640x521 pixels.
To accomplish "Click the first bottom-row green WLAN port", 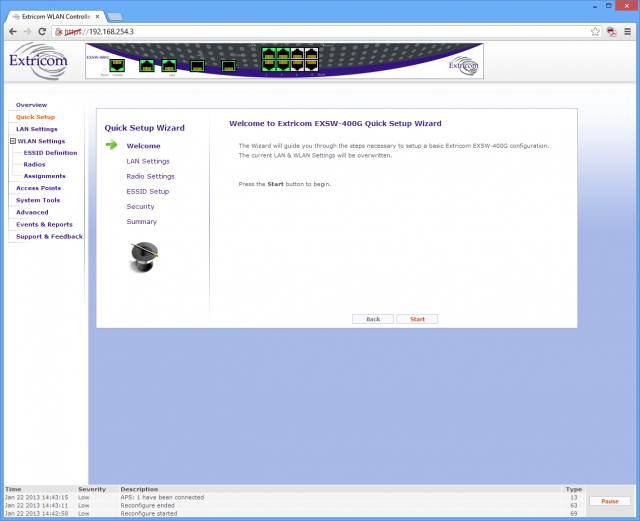I will tap(269, 65).
